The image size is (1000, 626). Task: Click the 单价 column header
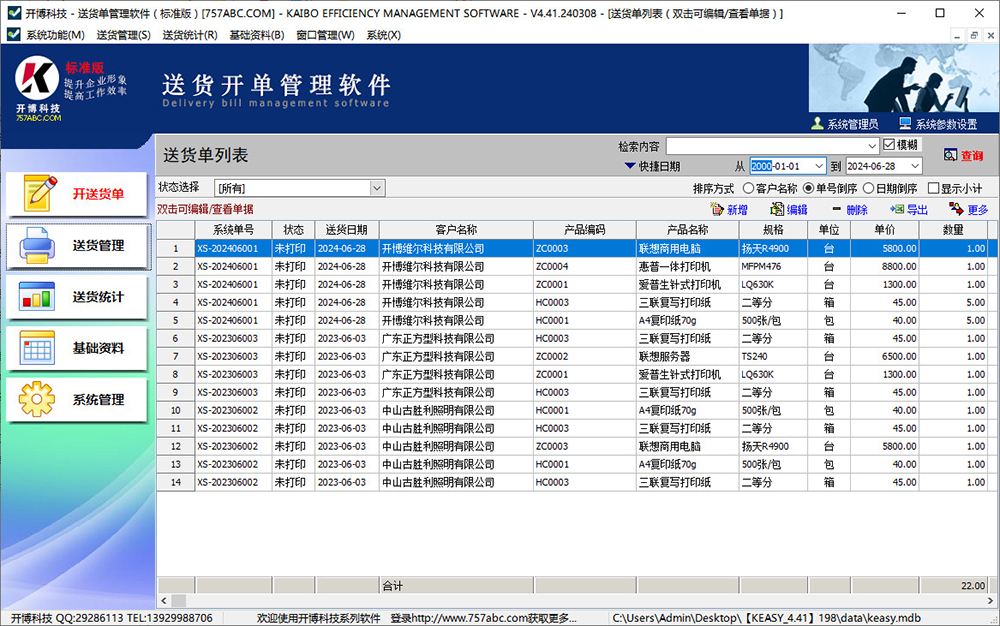[885, 229]
